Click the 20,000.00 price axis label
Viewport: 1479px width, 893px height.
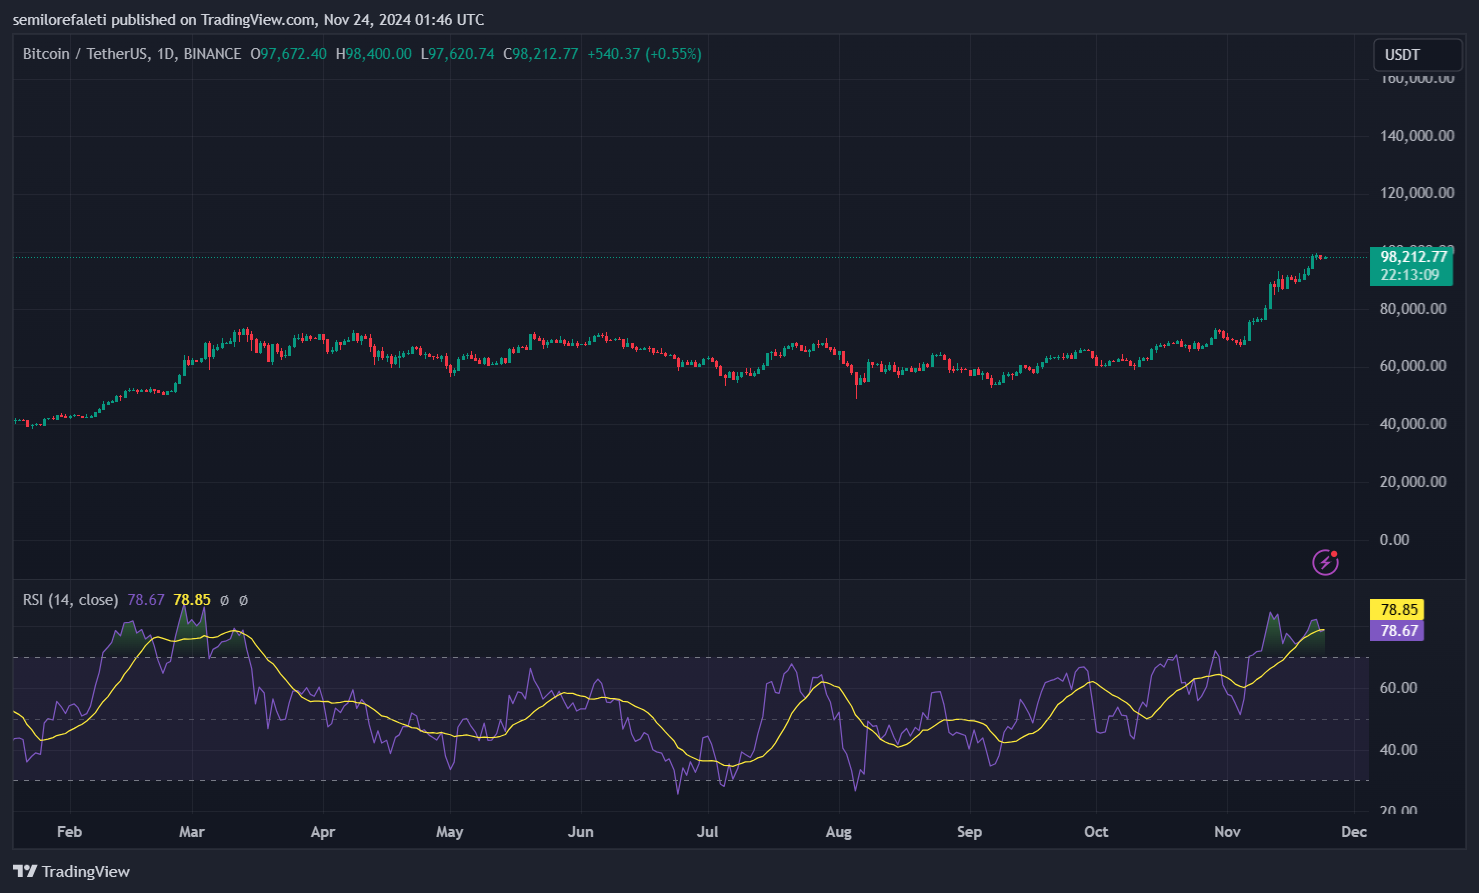pyautogui.click(x=1413, y=482)
